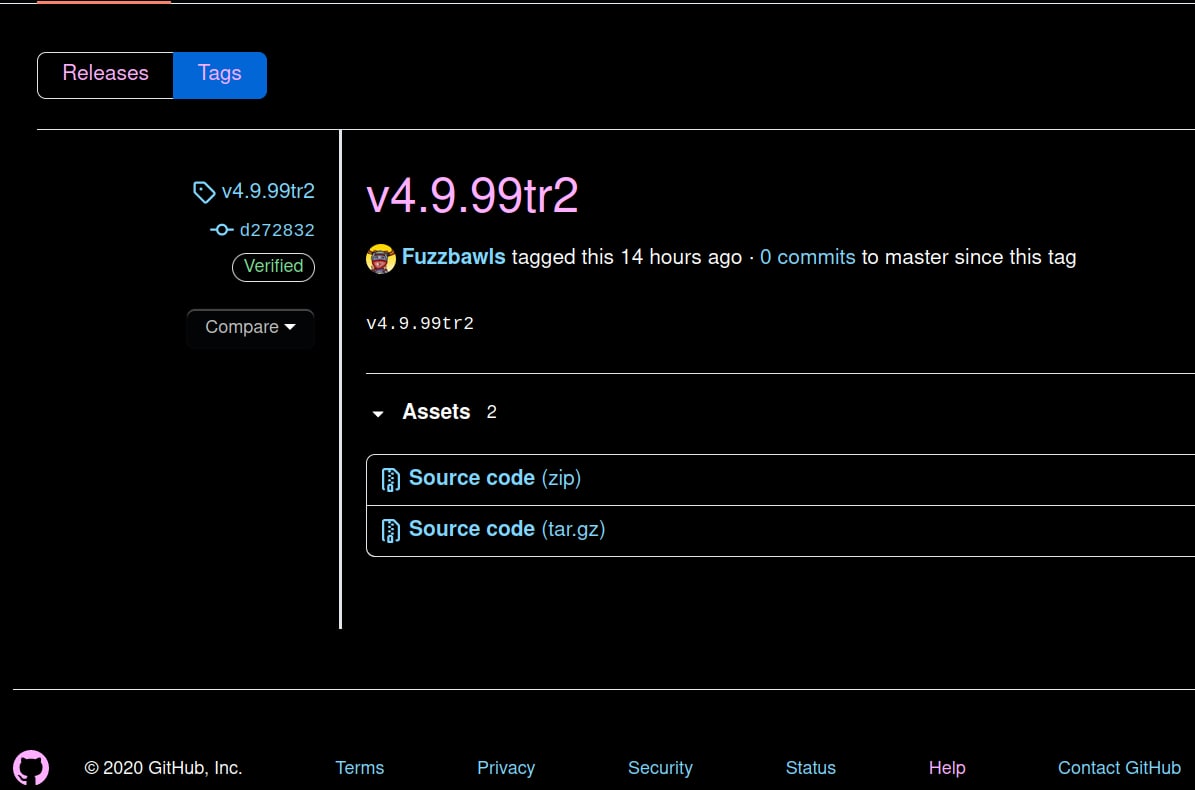Open the Terms footer link
1195x790 pixels.
pos(360,768)
